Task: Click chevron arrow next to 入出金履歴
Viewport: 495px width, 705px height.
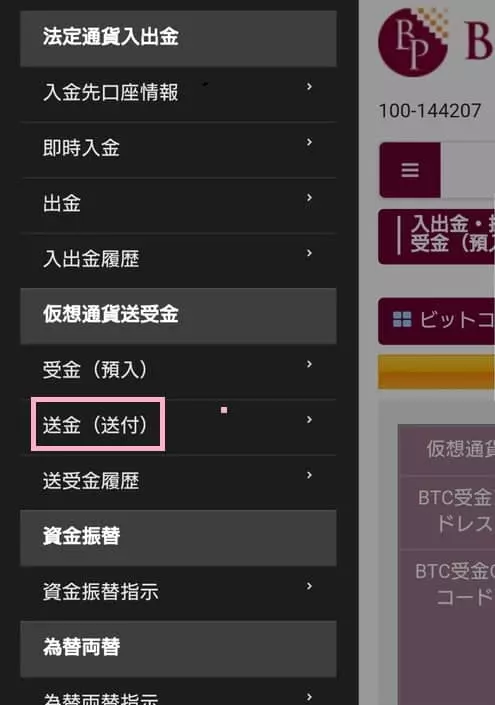Action: pyautogui.click(x=309, y=253)
